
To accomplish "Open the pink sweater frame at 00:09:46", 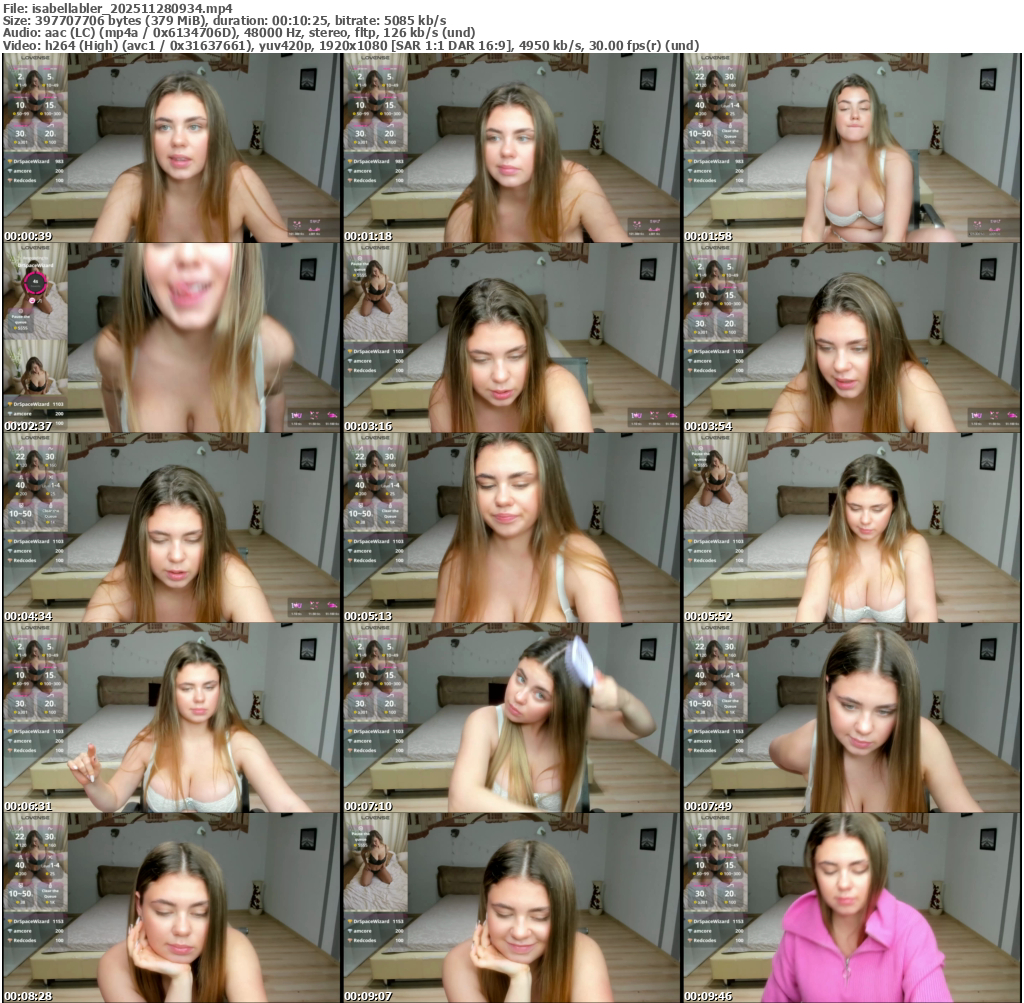I will click(x=852, y=908).
